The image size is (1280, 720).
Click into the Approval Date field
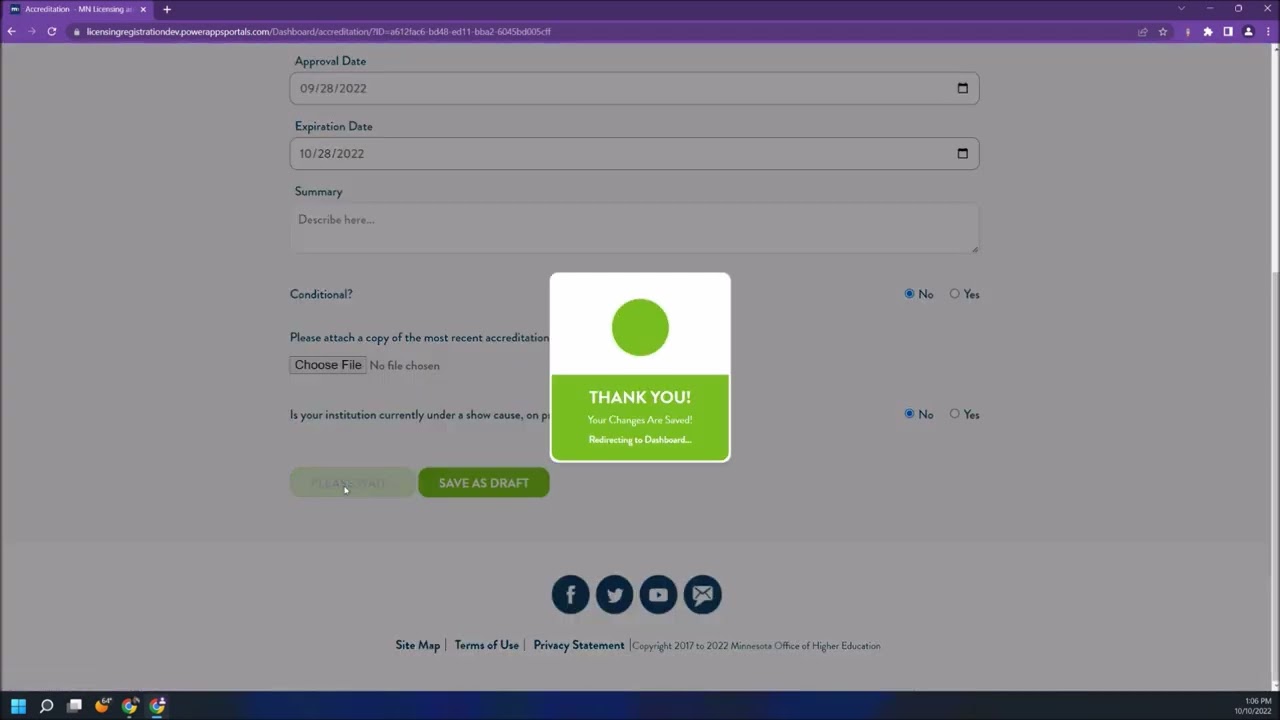click(x=634, y=88)
